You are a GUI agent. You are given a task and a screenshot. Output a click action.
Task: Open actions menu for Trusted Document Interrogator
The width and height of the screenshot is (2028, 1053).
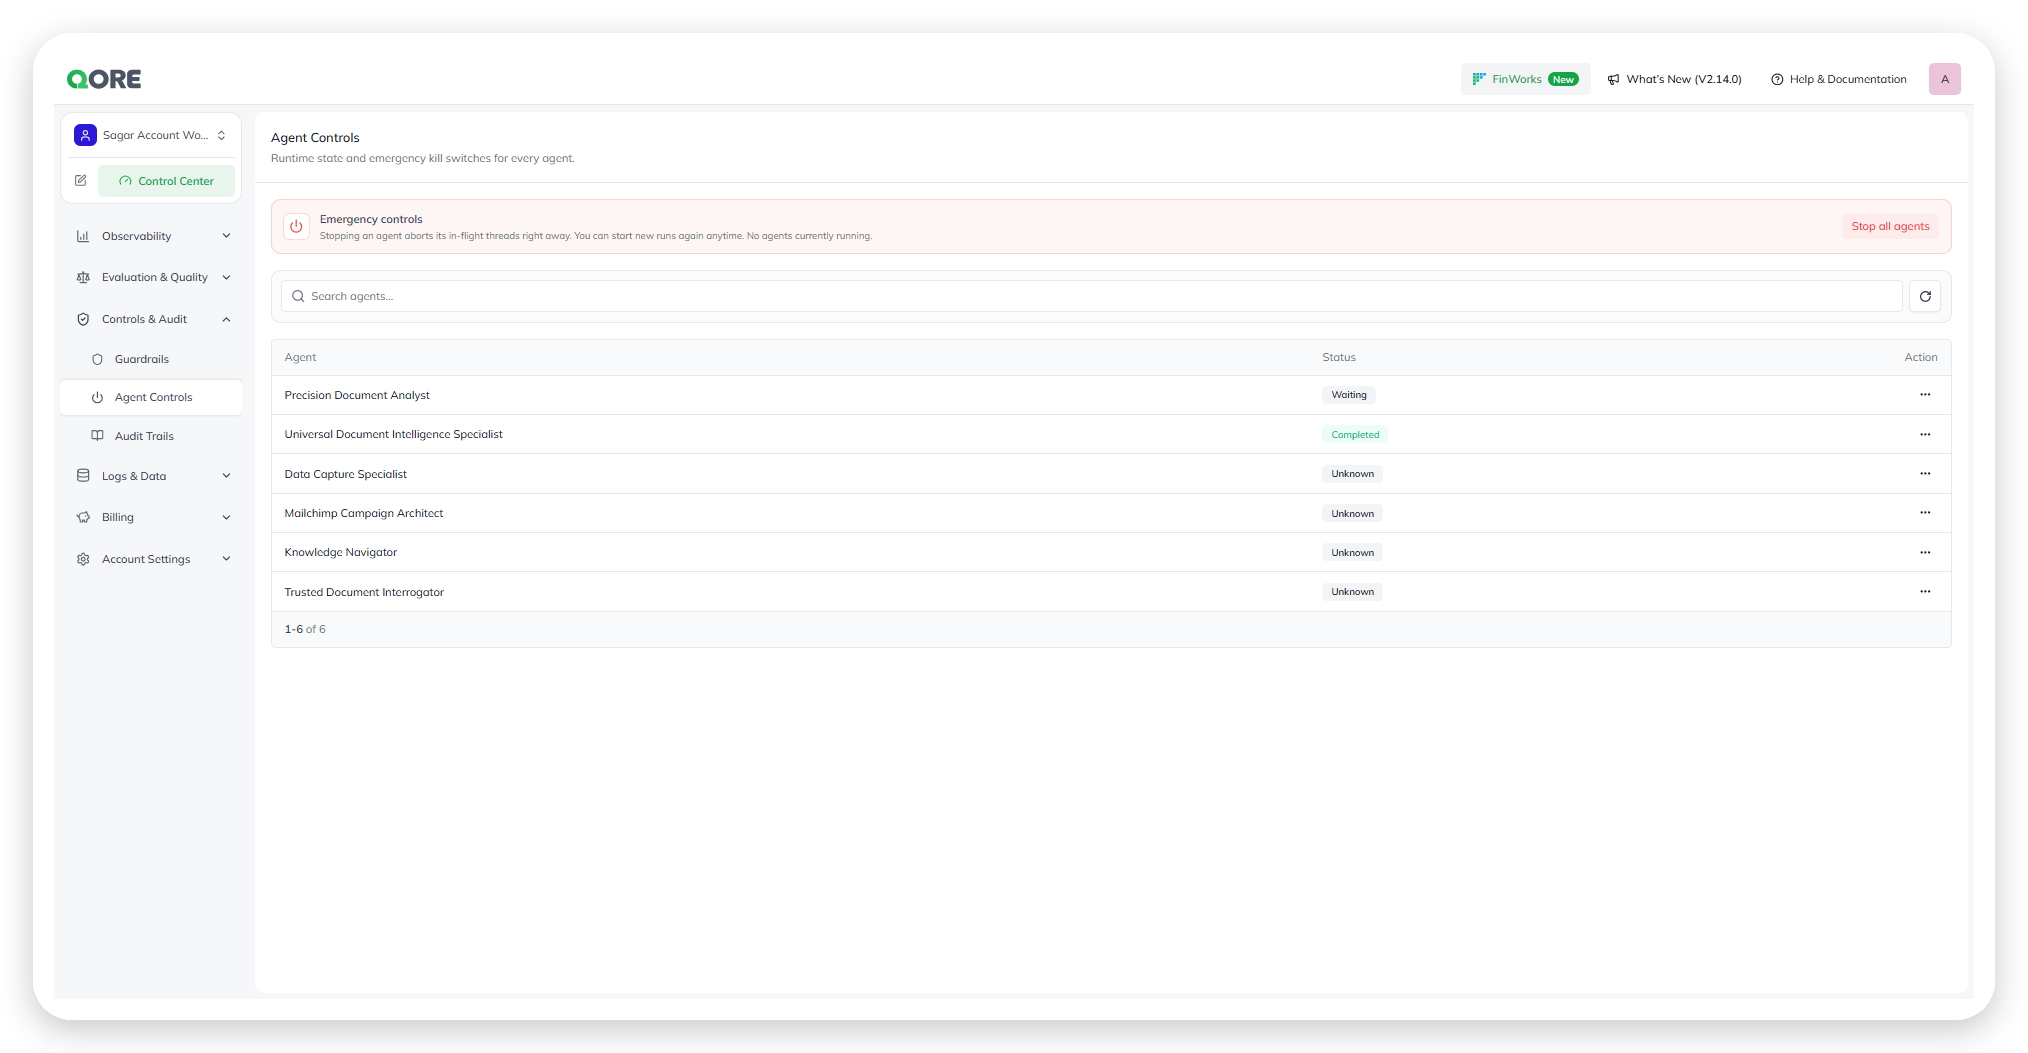coord(1925,592)
